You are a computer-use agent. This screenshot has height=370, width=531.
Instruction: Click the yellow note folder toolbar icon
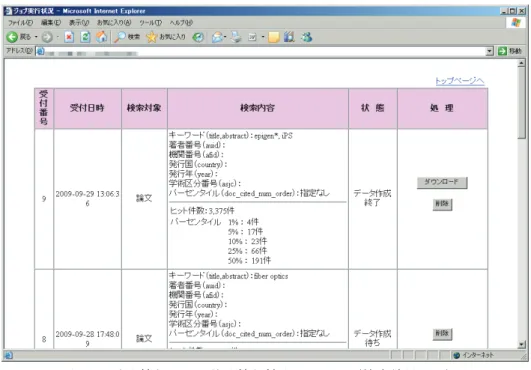click(274, 37)
